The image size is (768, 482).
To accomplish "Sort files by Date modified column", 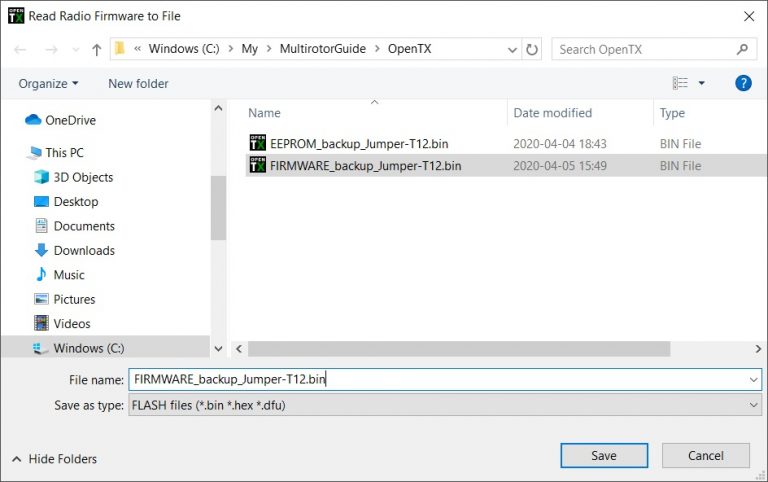I will (552, 113).
